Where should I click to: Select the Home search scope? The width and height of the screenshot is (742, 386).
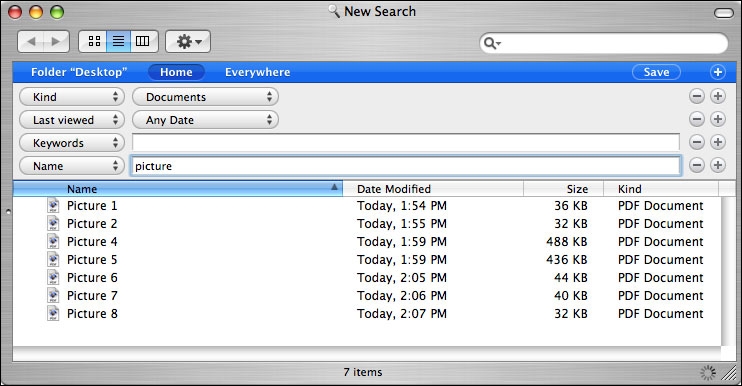tap(176, 72)
